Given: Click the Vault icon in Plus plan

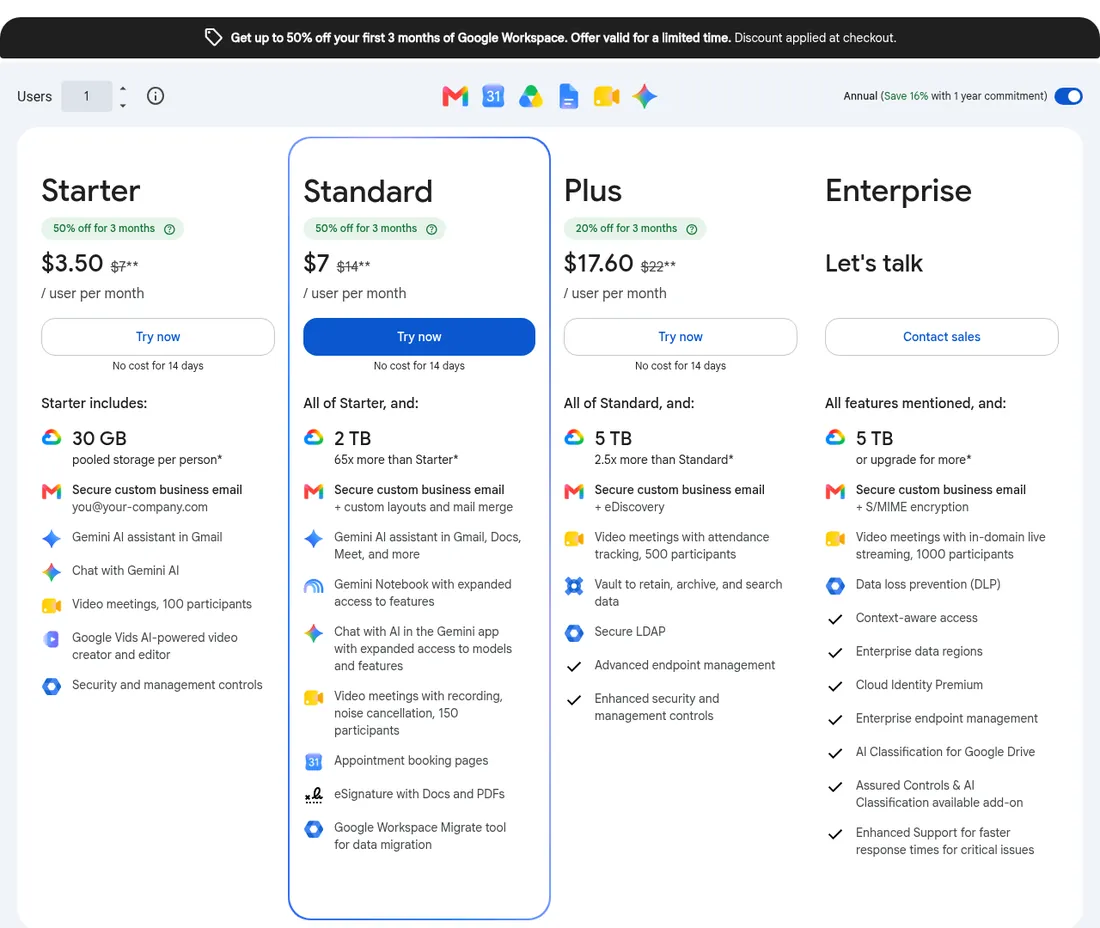Looking at the screenshot, I should click(574, 586).
